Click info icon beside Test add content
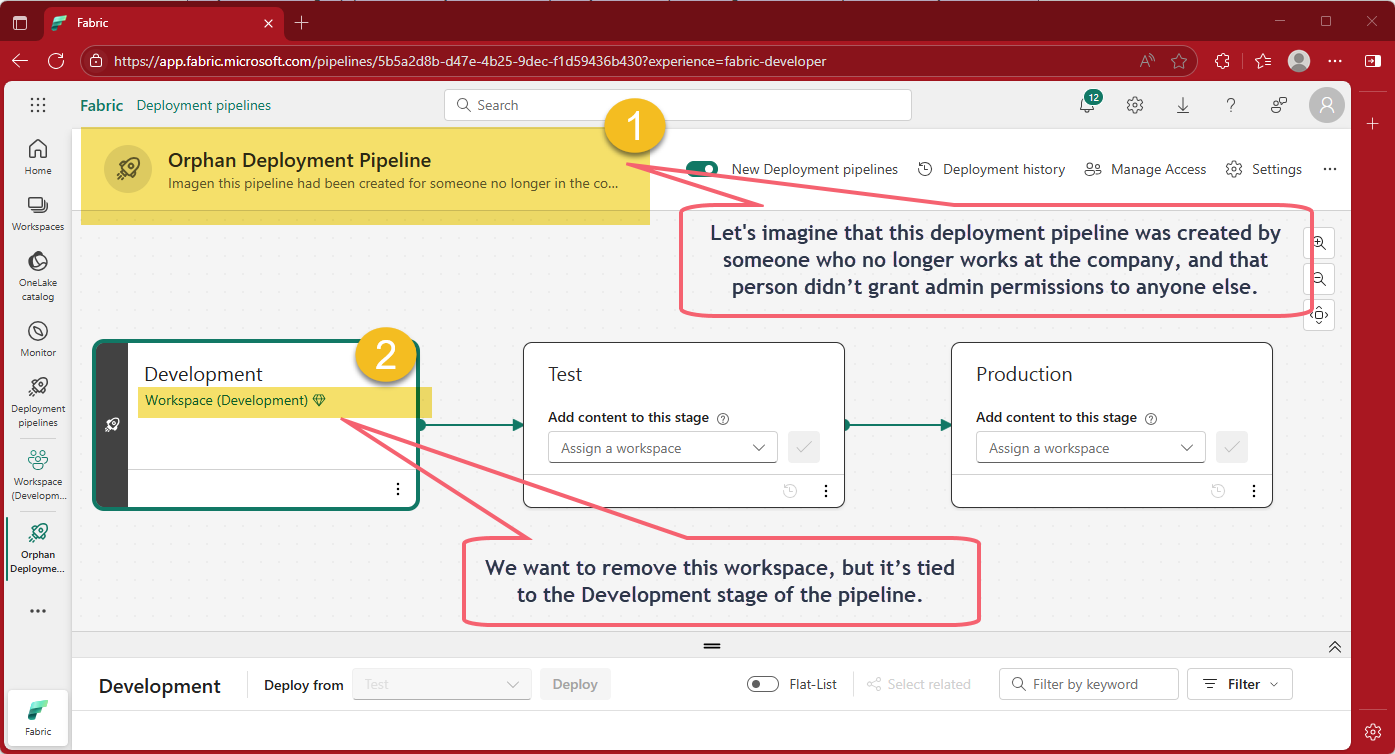1395x754 pixels. tap(723, 419)
